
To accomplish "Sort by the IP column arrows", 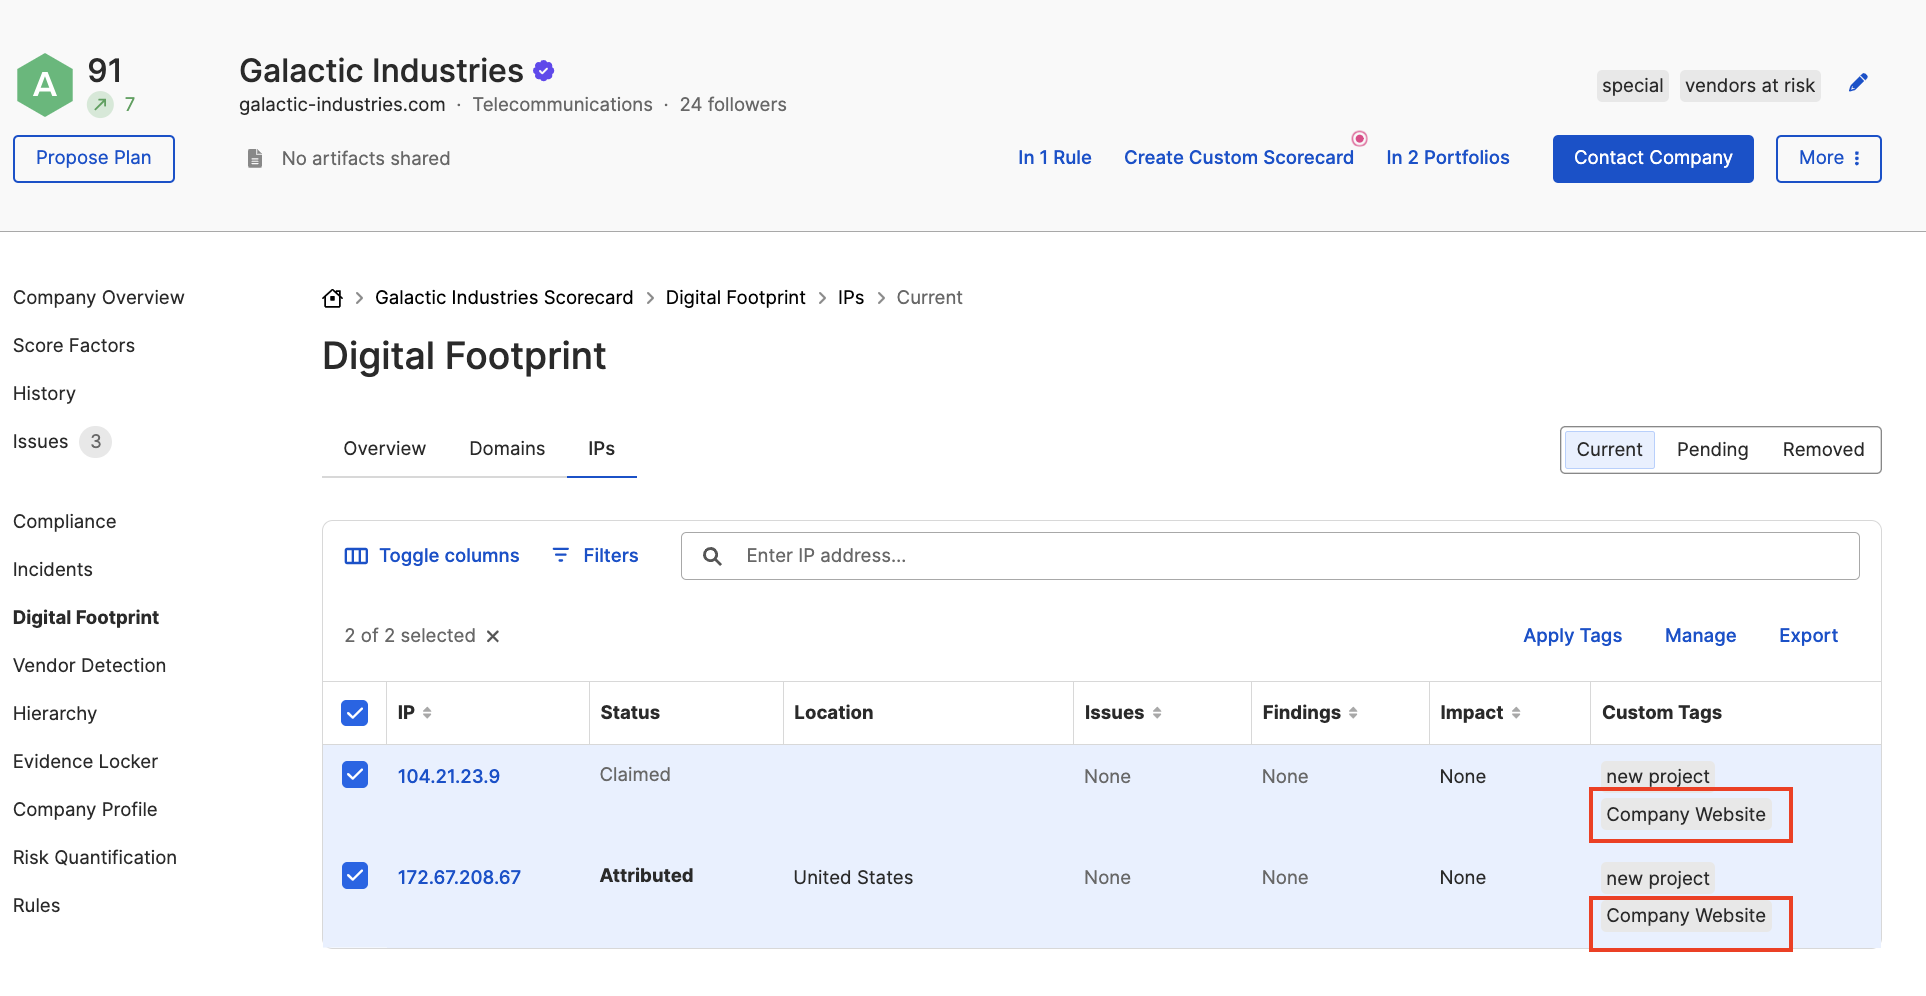I will [427, 713].
